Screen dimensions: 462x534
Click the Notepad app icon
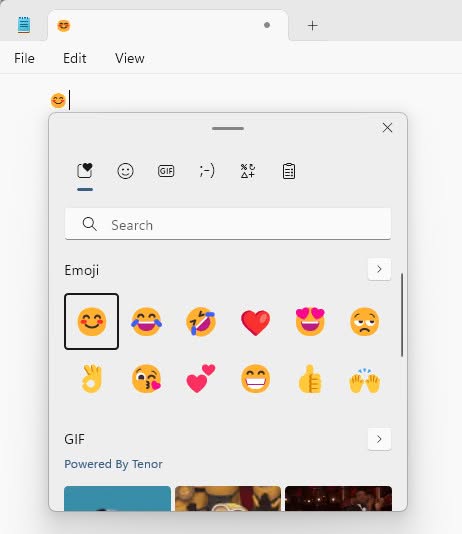click(x=24, y=25)
